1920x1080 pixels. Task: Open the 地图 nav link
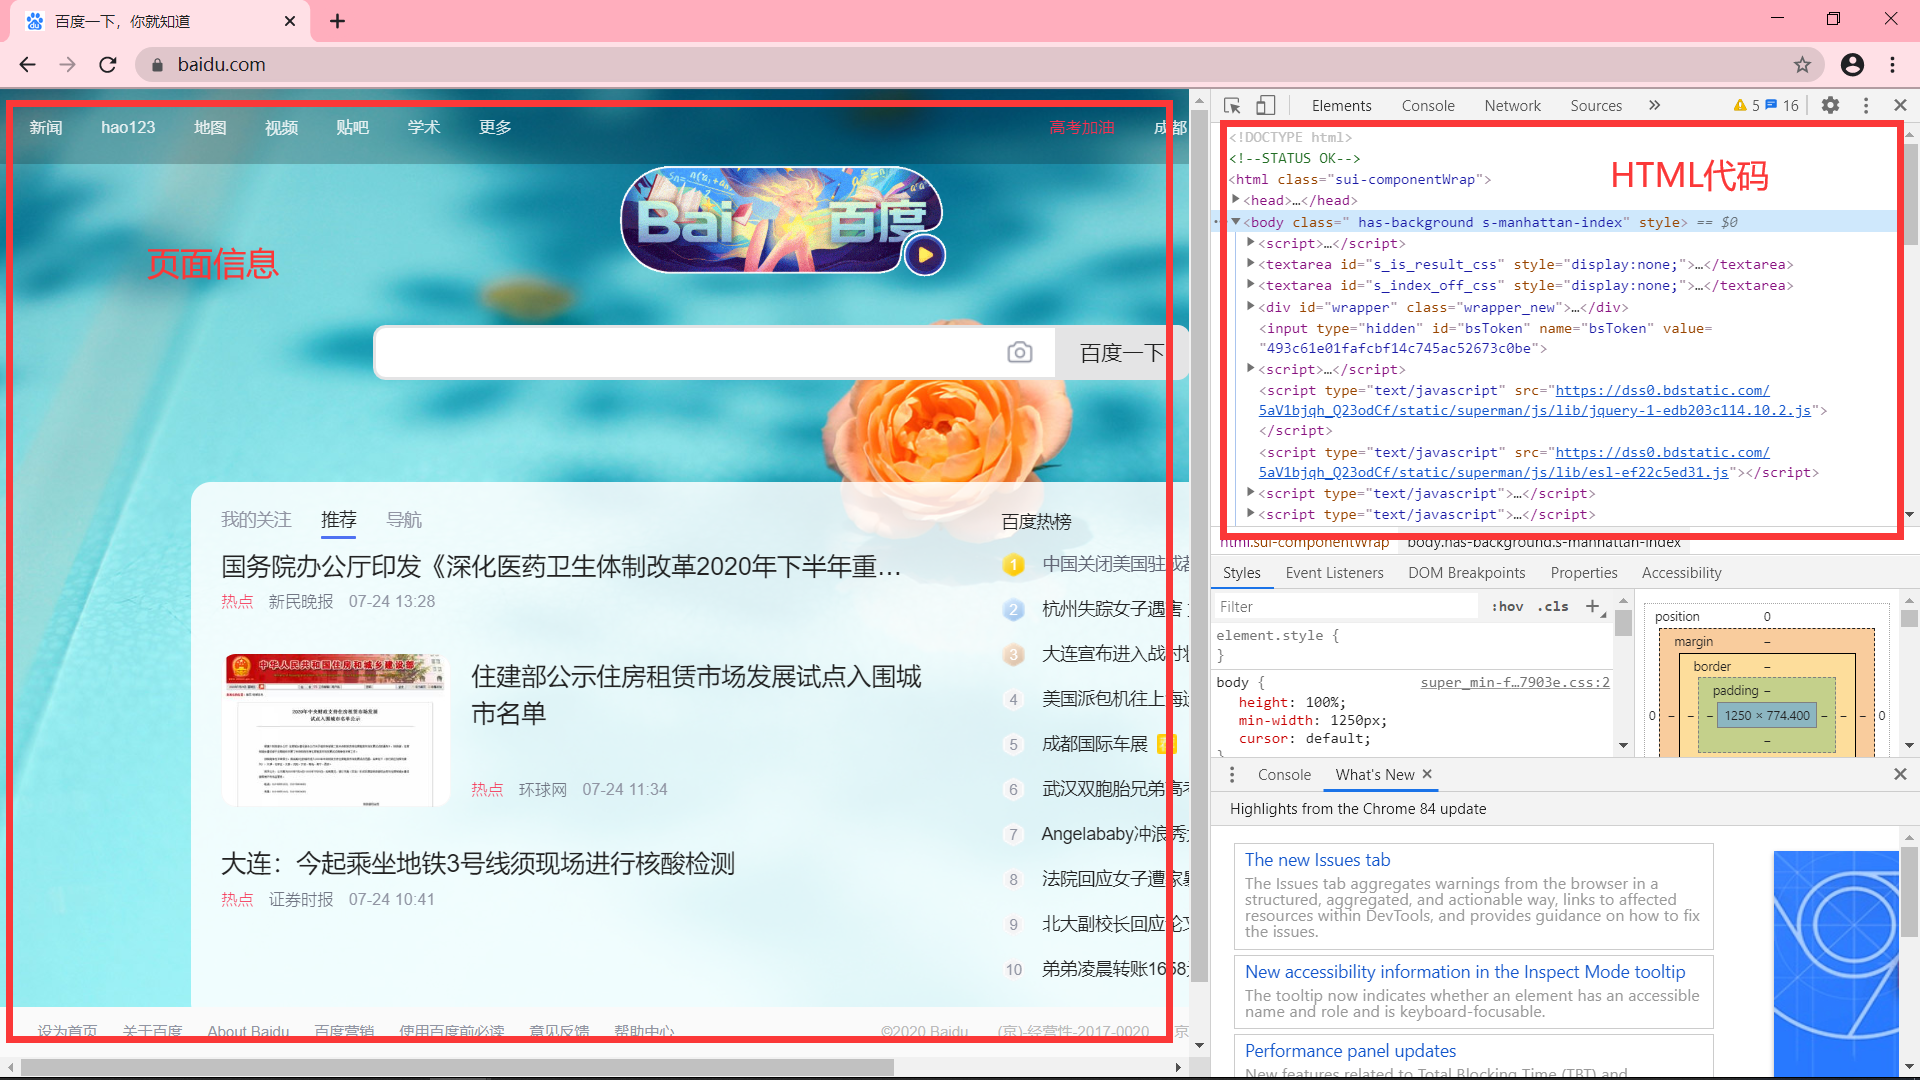pos(210,127)
